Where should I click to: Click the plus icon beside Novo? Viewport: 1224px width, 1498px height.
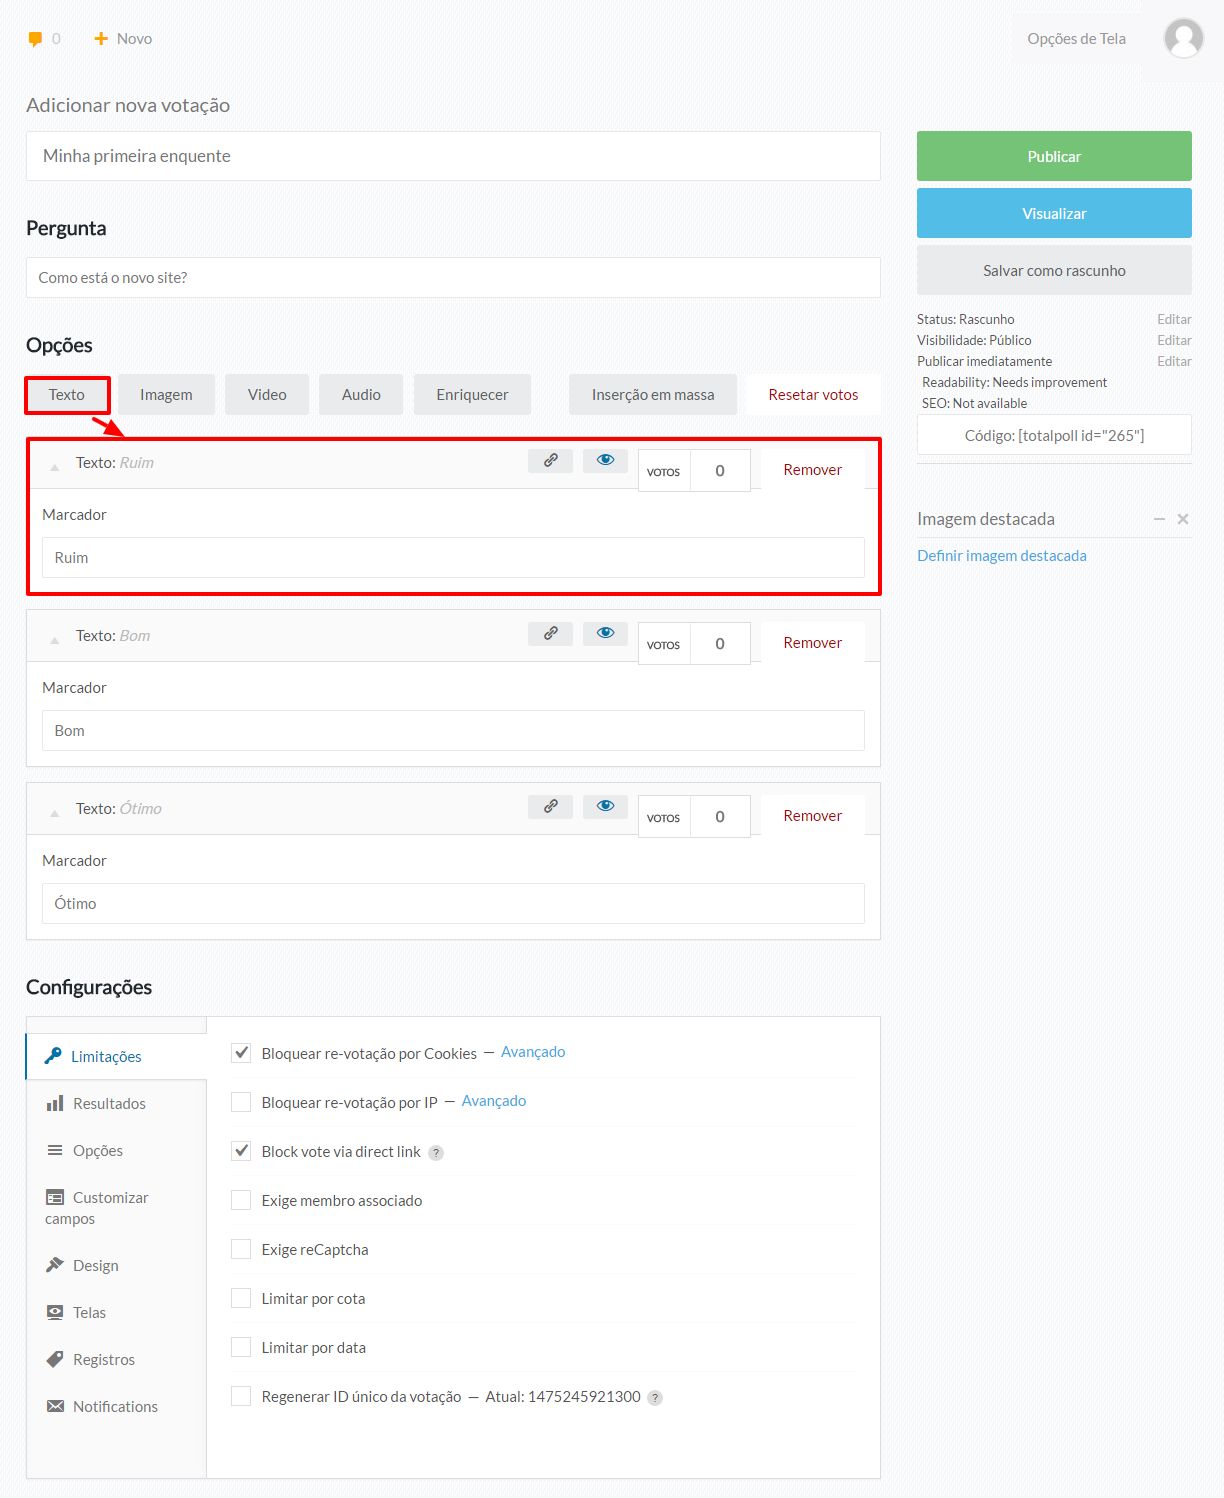100,39
